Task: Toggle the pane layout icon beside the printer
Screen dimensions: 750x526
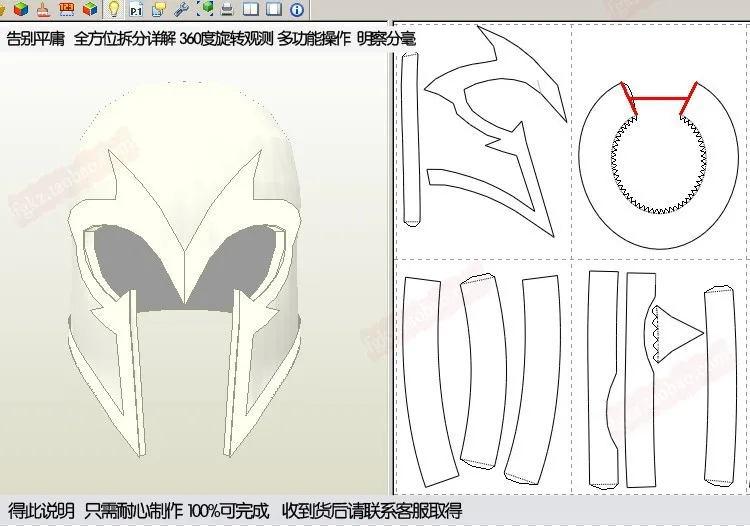Action: point(250,10)
